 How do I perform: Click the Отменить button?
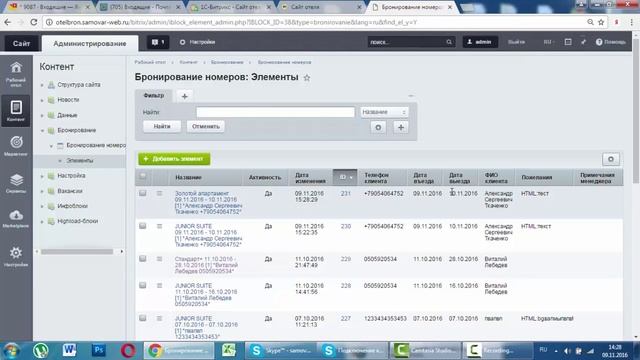[206, 127]
